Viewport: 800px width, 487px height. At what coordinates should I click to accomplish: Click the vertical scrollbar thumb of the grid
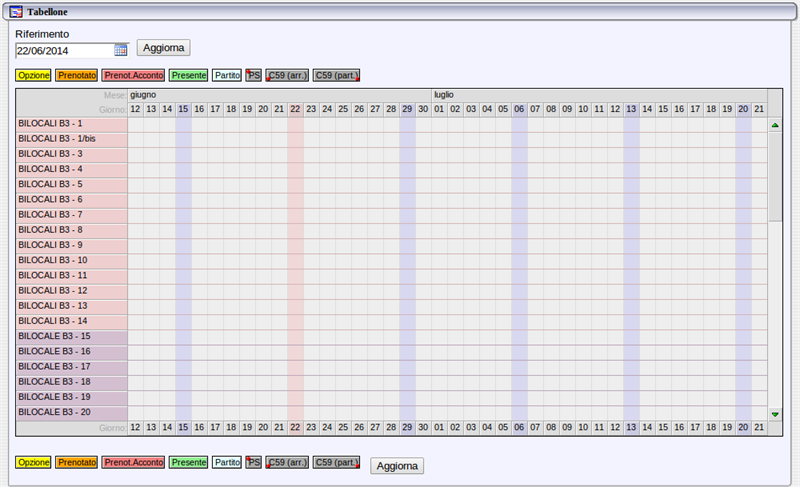tap(775, 175)
